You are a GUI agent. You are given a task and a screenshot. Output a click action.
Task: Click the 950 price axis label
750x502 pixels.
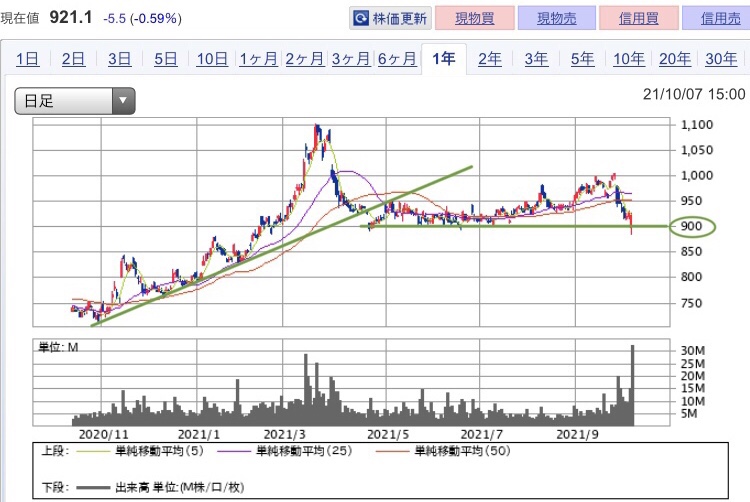691,201
